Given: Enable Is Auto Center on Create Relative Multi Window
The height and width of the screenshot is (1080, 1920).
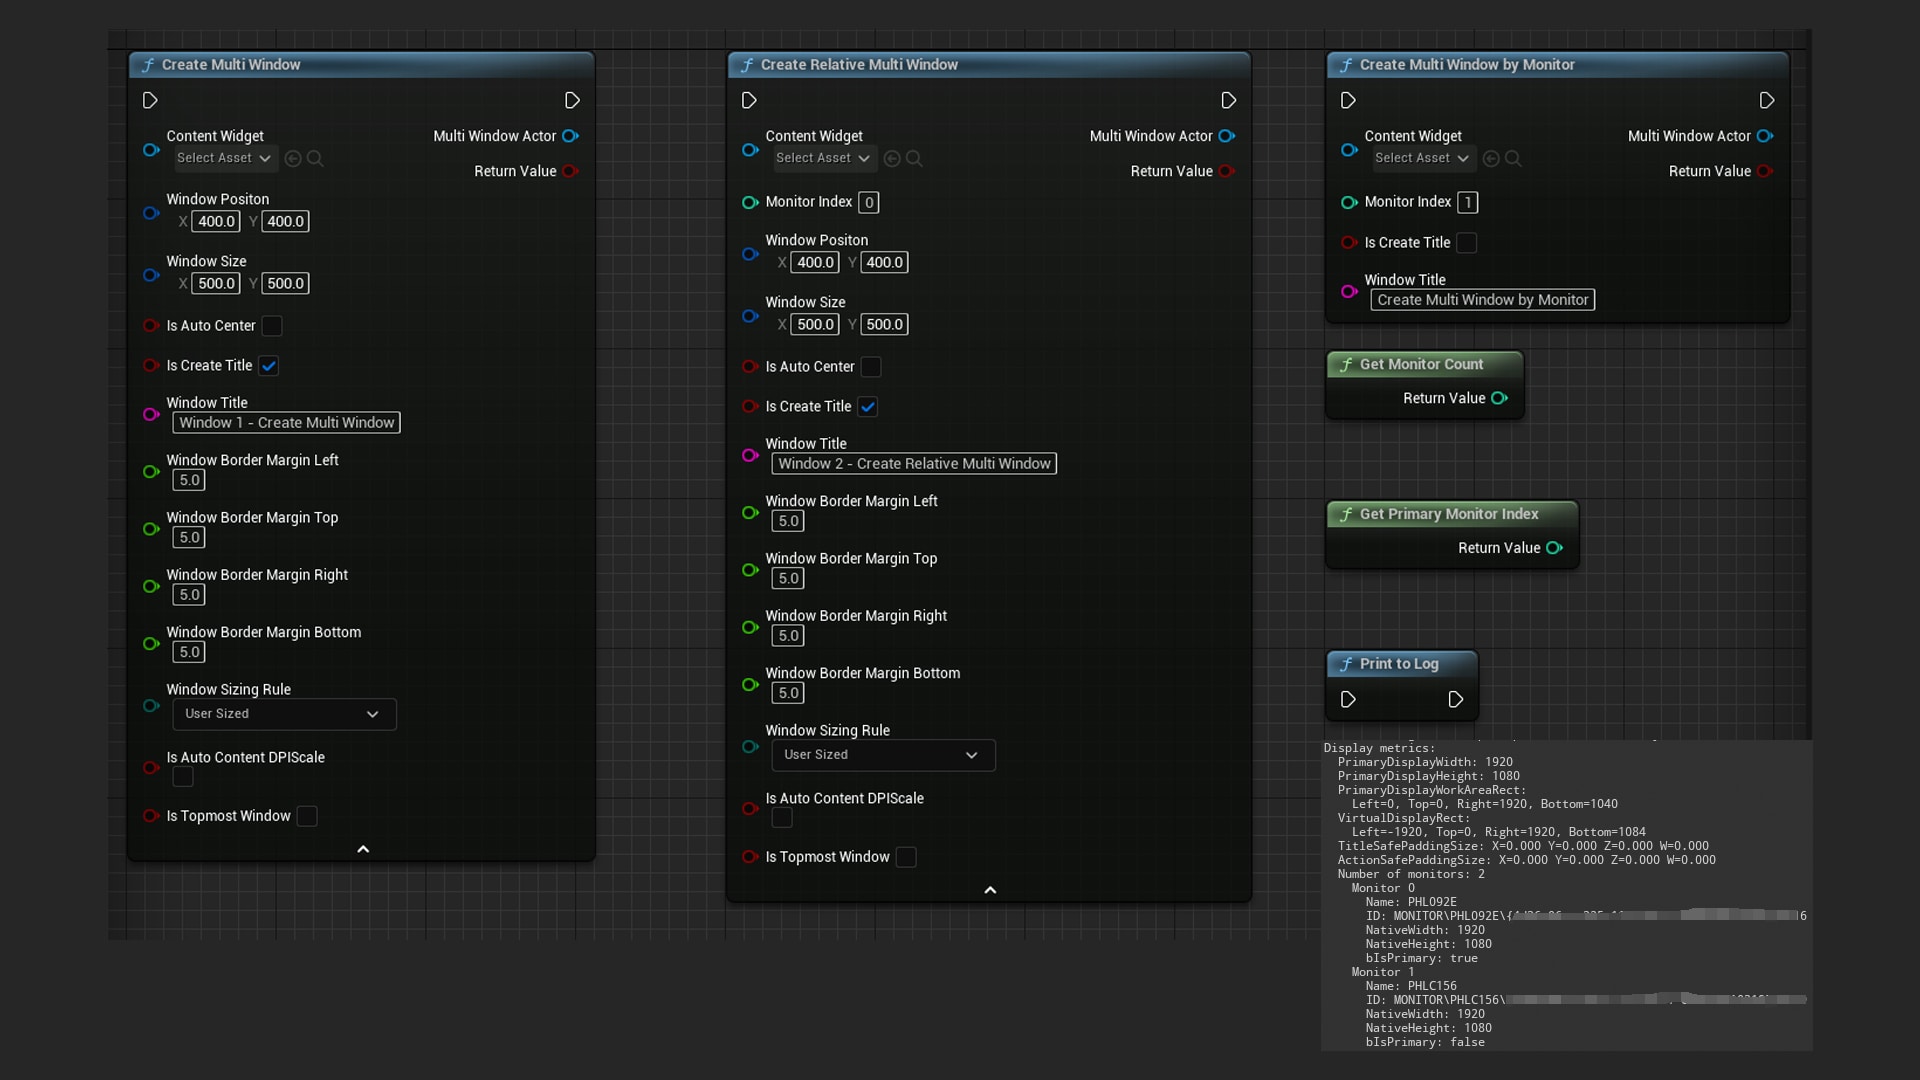Looking at the screenshot, I should click(871, 367).
